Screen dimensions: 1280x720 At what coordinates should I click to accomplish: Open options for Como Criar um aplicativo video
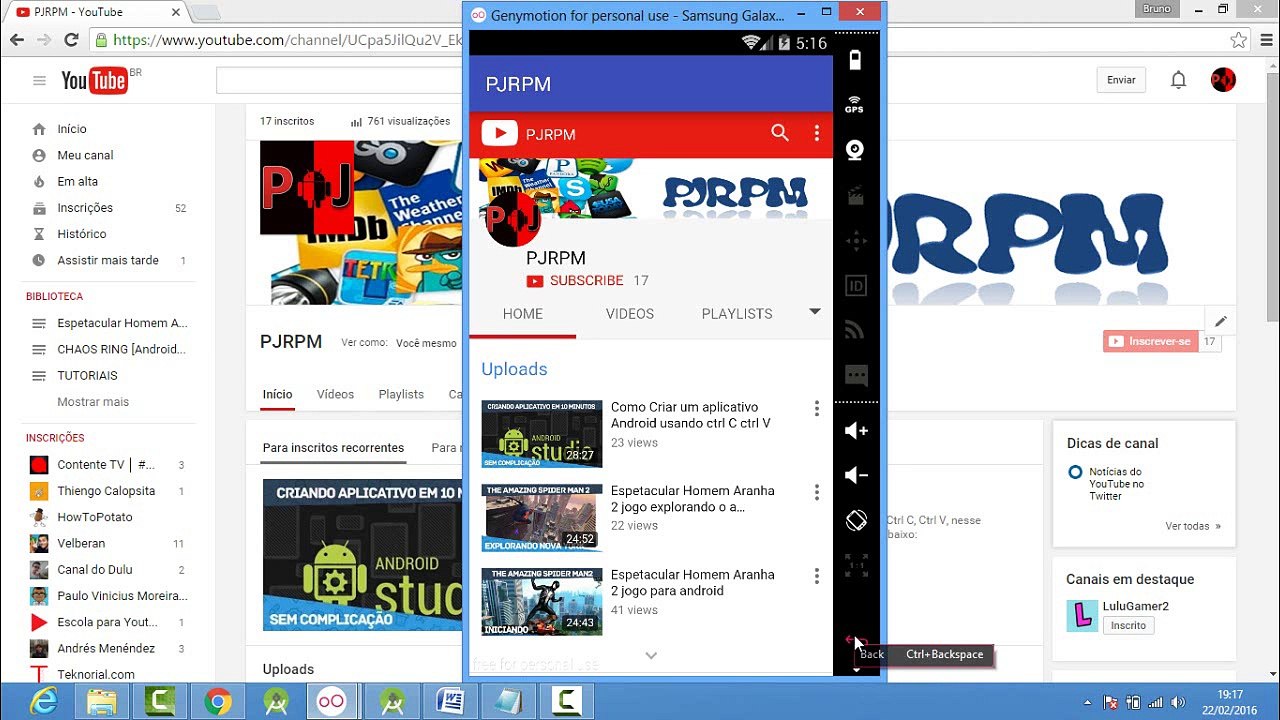point(817,408)
